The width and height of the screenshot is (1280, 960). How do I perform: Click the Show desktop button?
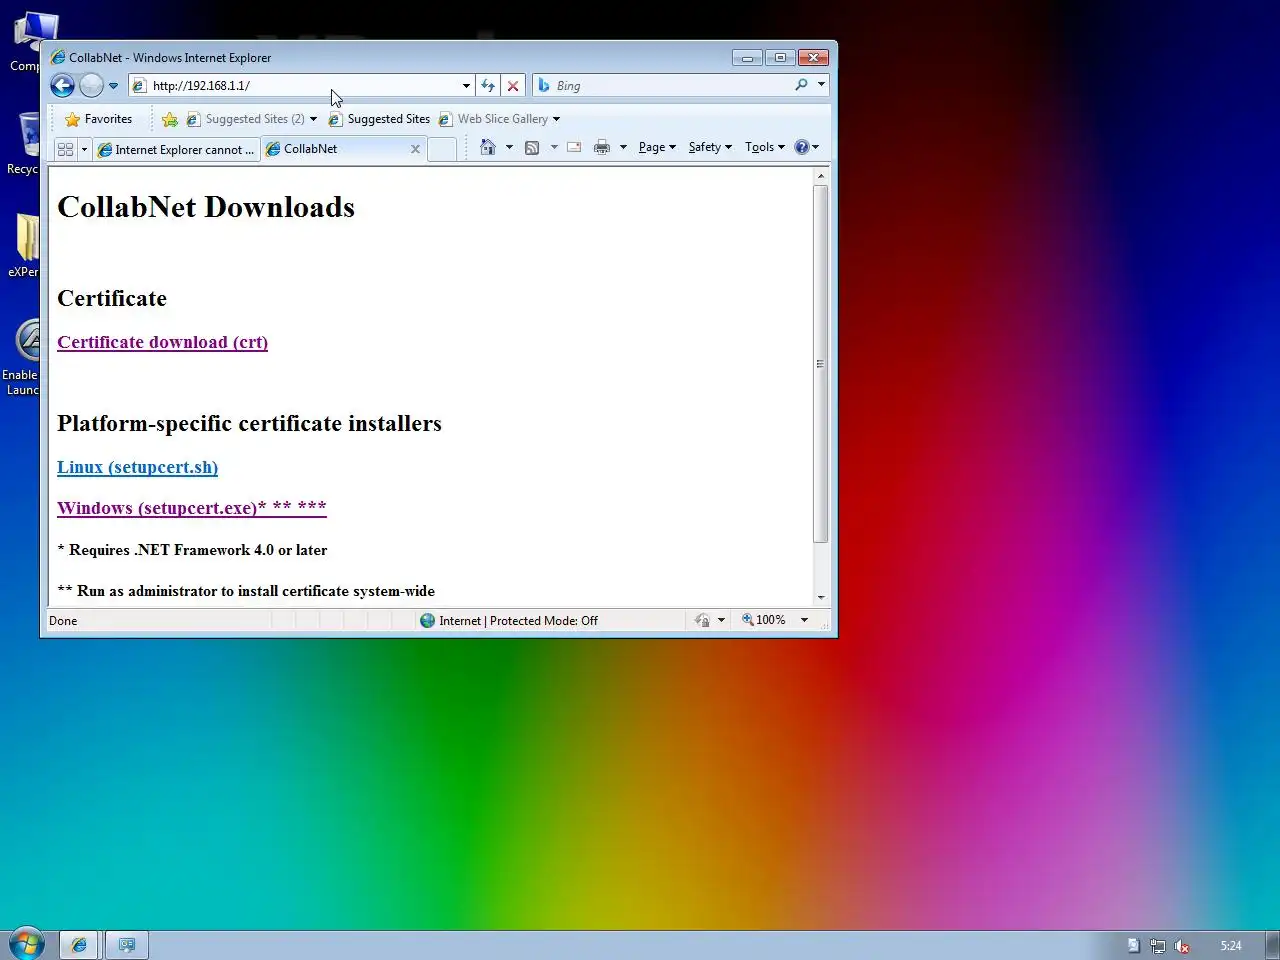pyautogui.click(x=1273, y=945)
